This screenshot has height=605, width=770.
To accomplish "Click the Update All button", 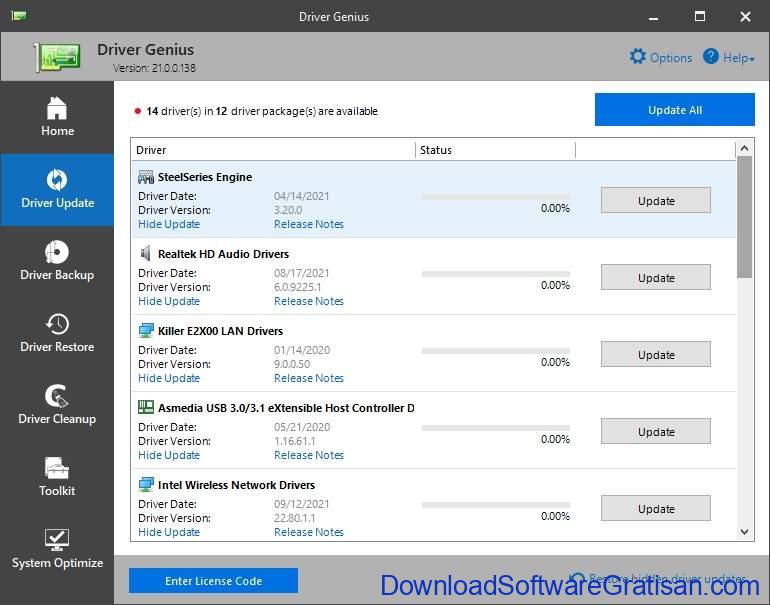I will pos(675,110).
